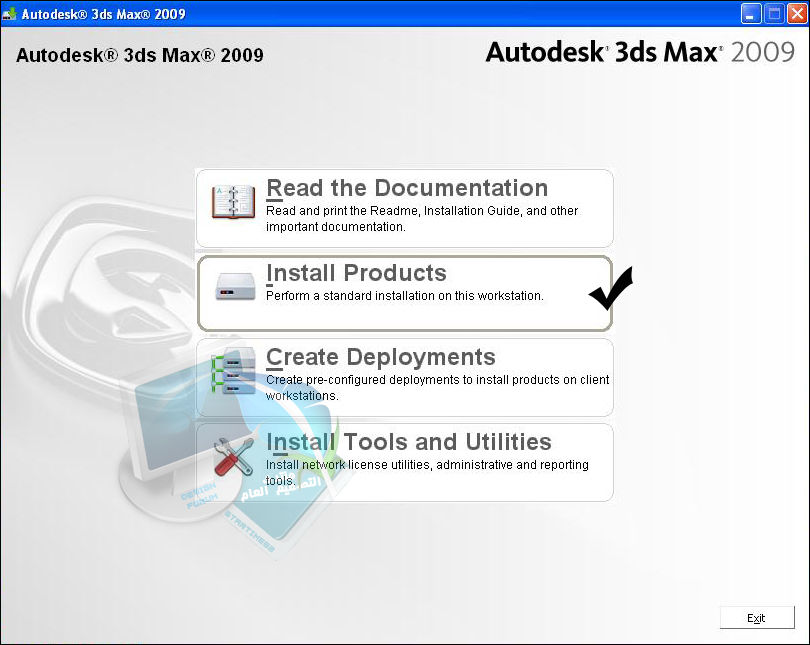The image size is (810, 645).
Task: Click 'Create pre-configured deployments' description text
Action: pos(437,388)
